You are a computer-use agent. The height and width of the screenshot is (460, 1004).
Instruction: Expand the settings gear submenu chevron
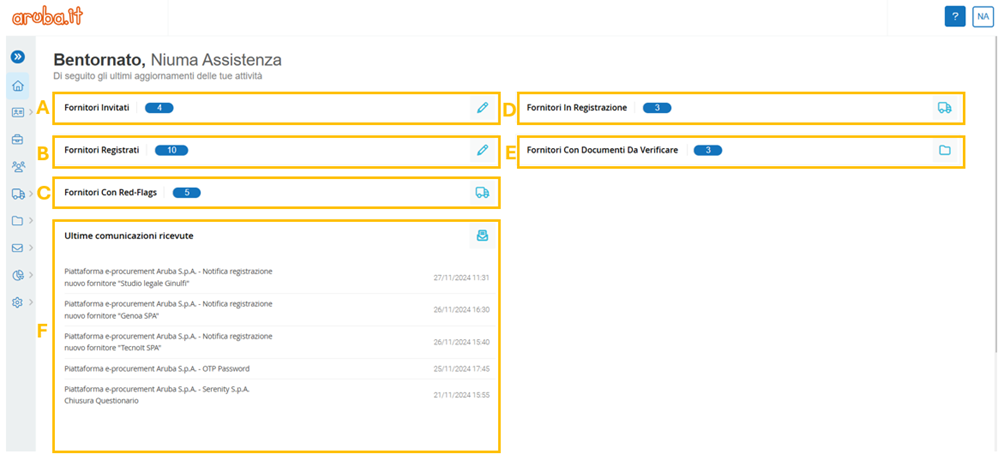point(31,302)
